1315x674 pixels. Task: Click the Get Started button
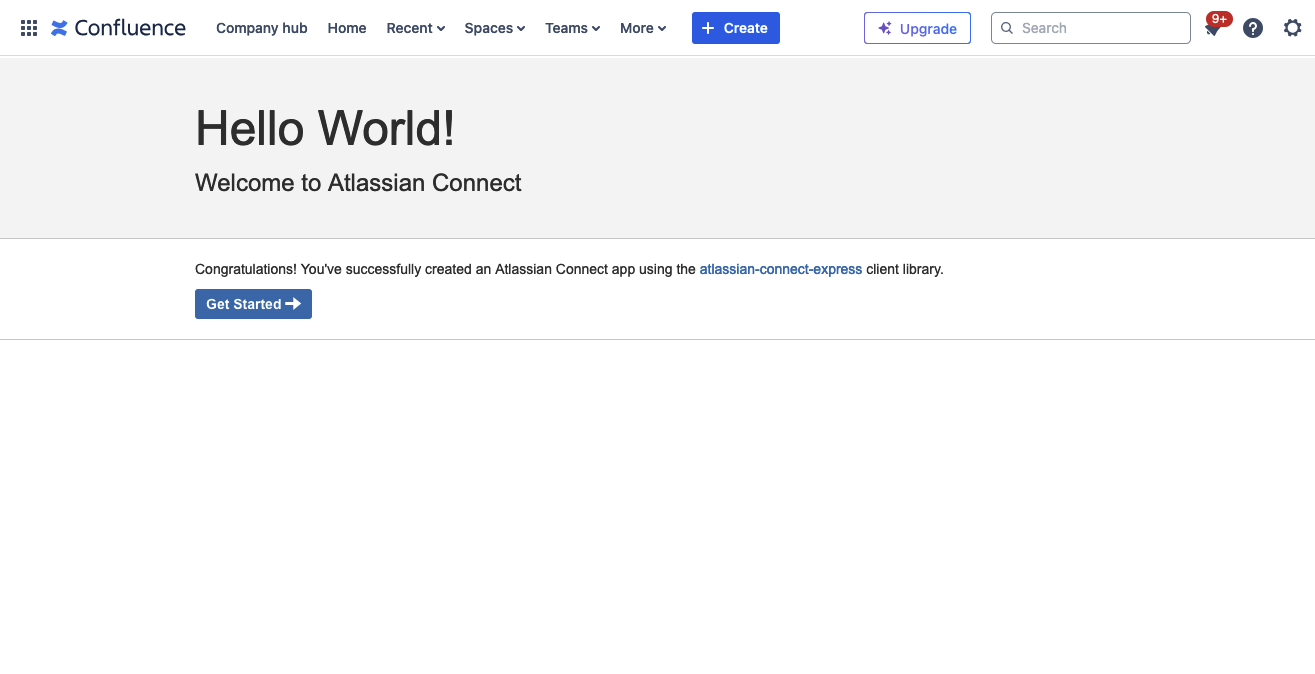pos(253,304)
